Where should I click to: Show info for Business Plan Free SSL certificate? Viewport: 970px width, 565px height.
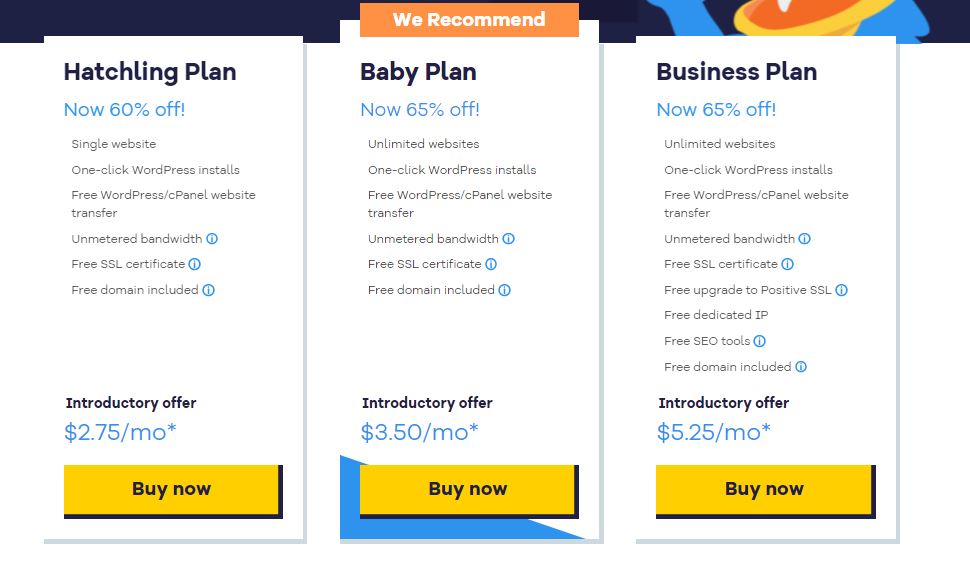click(788, 264)
